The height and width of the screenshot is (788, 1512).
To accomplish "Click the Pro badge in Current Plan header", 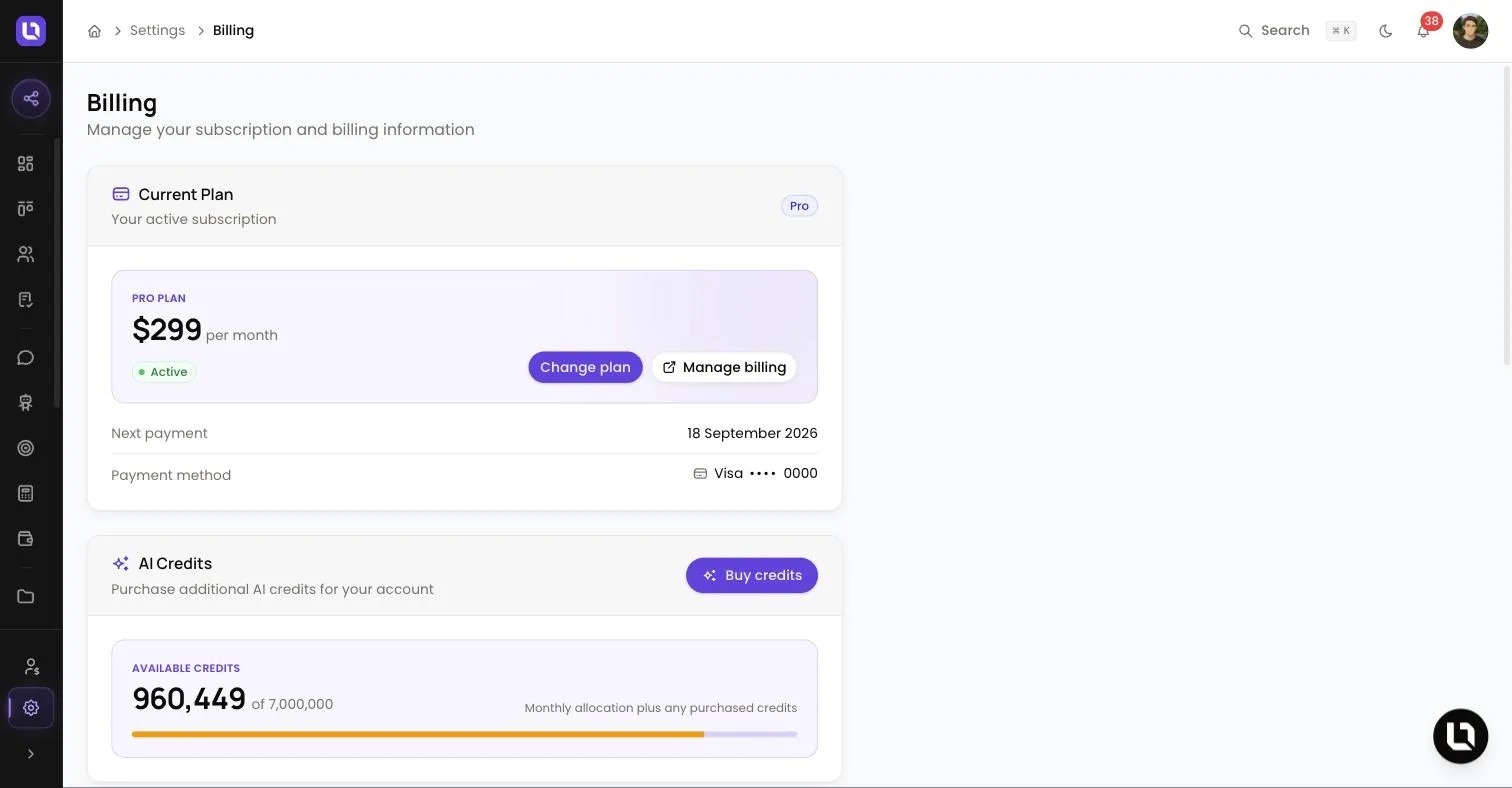I will pyautogui.click(x=799, y=206).
